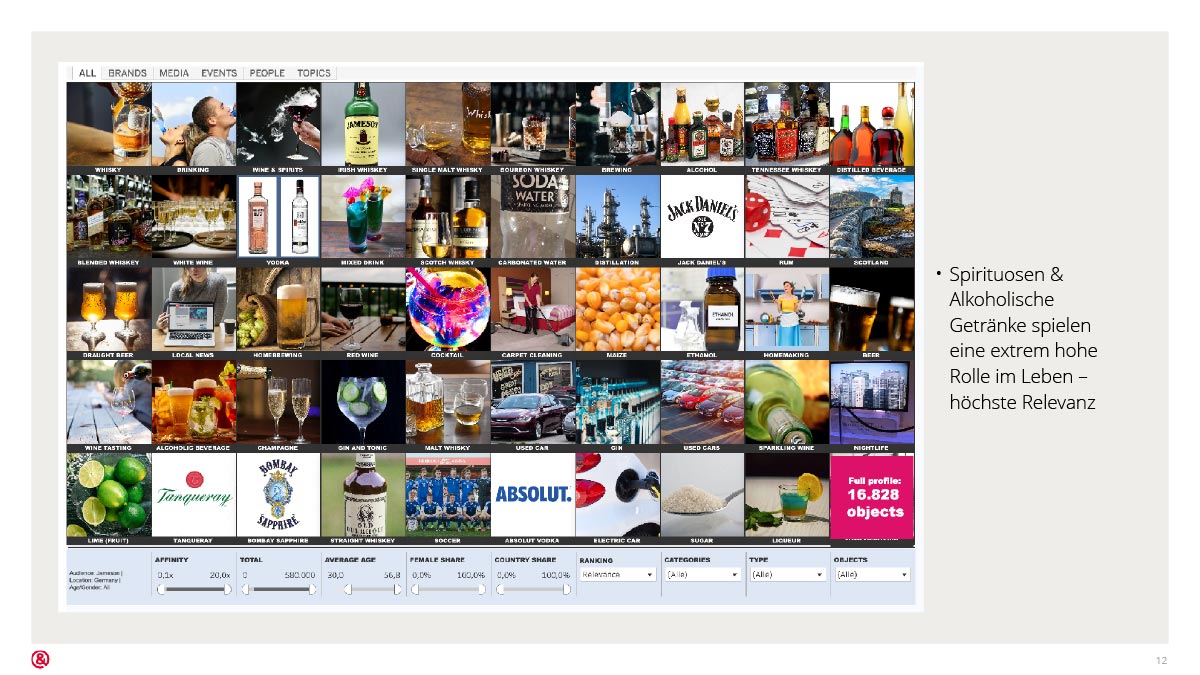Click the Affinity slider track

(193, 590)
